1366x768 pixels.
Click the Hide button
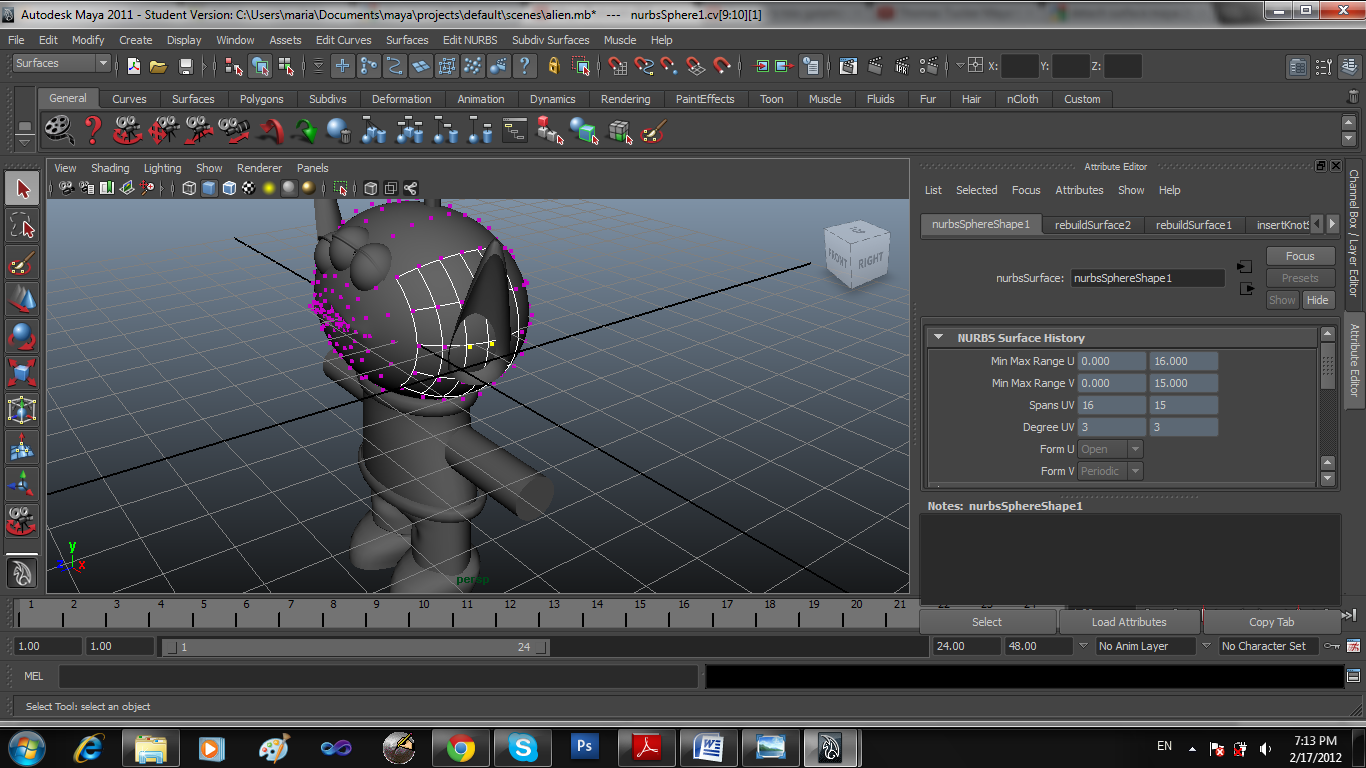pyautogui.click(x=1318, y=300)
